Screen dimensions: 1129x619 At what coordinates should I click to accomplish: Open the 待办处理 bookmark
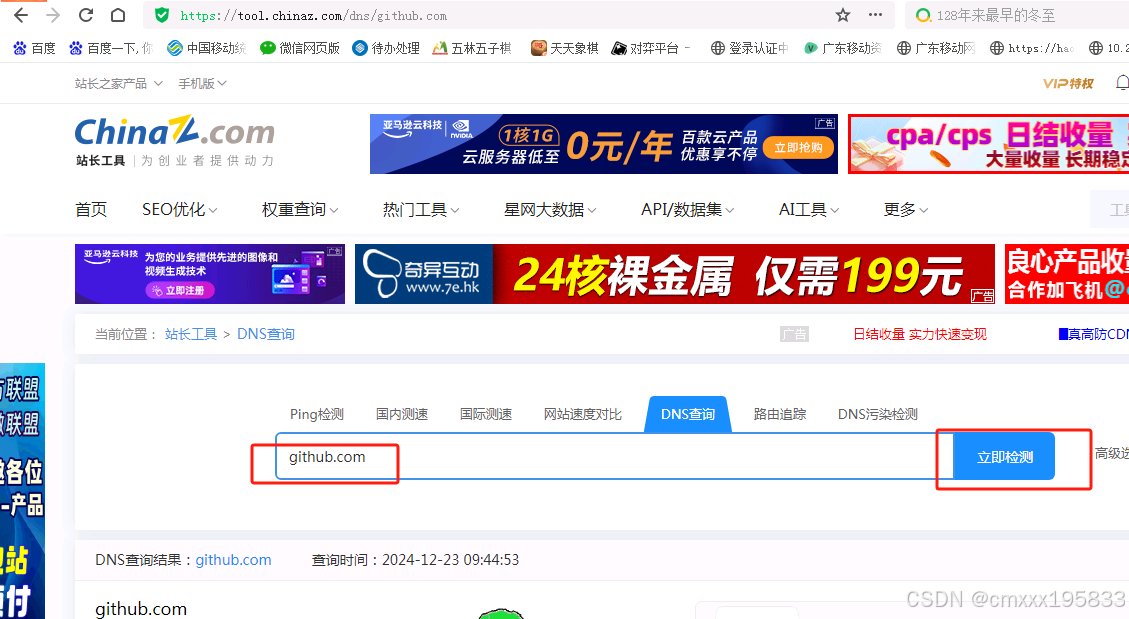pyautogui.click(x=386, y=48)
